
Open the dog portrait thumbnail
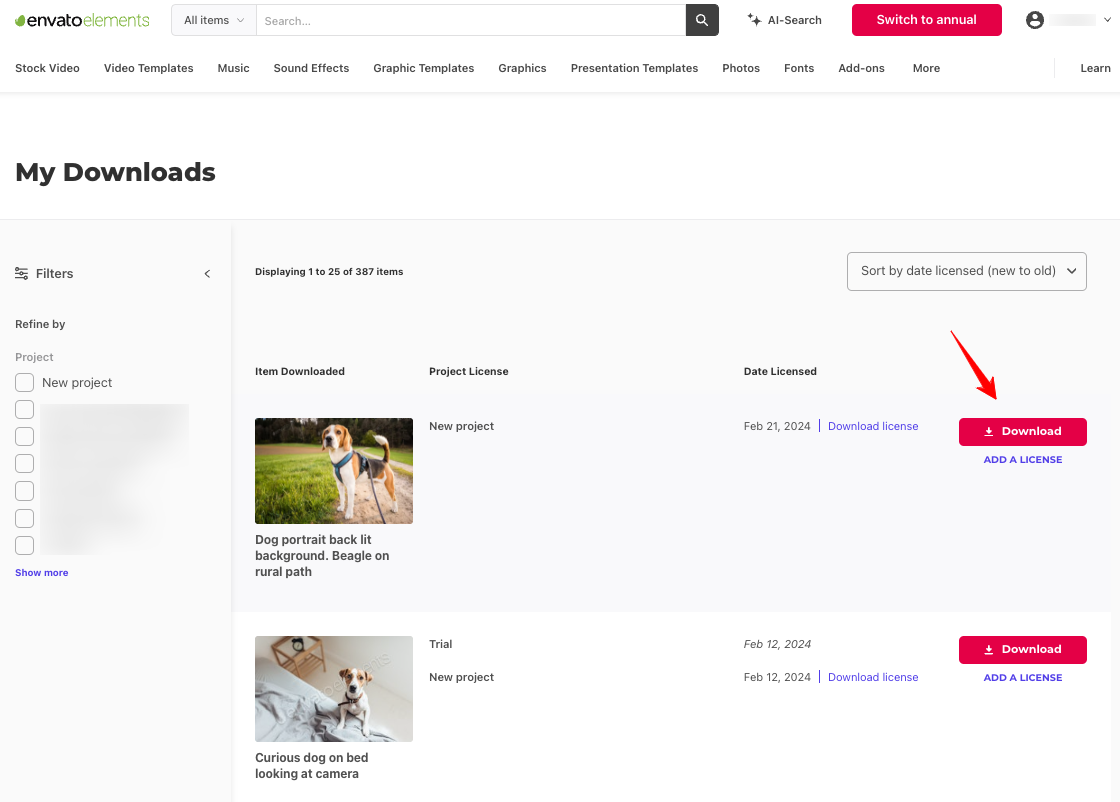tap(333, 470)
